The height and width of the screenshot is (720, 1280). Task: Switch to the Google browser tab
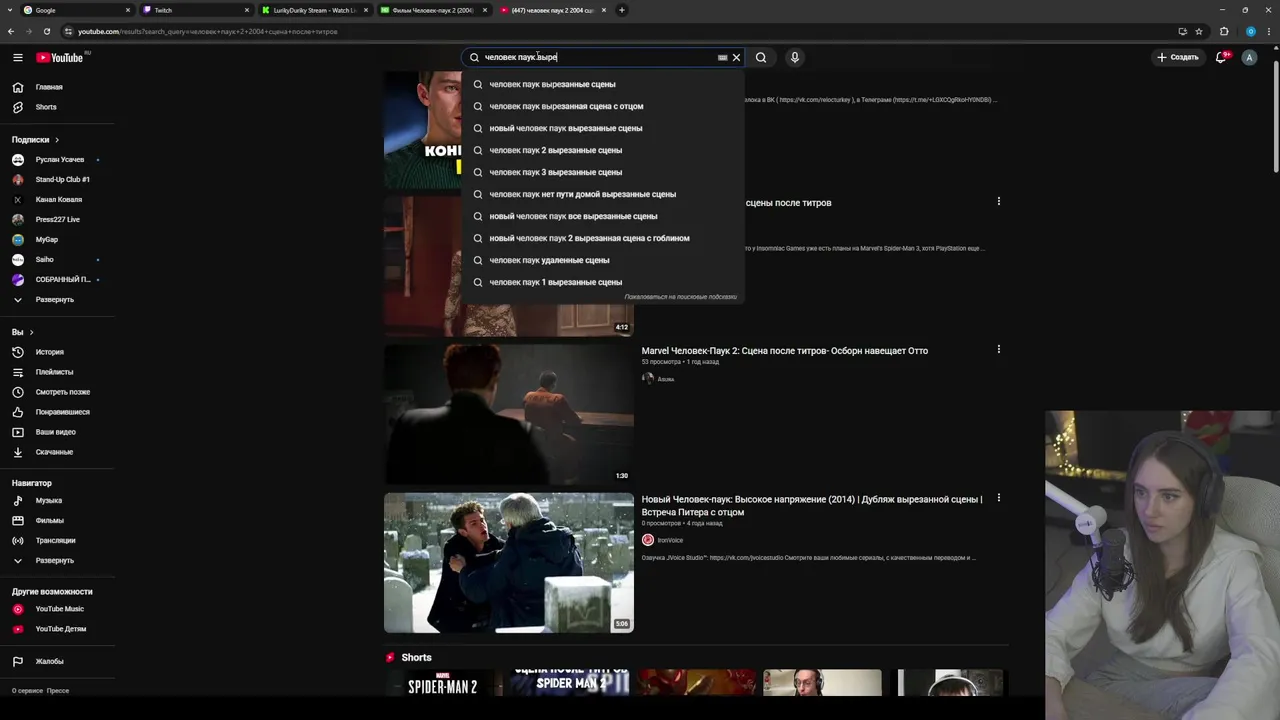tap(77, 10)
